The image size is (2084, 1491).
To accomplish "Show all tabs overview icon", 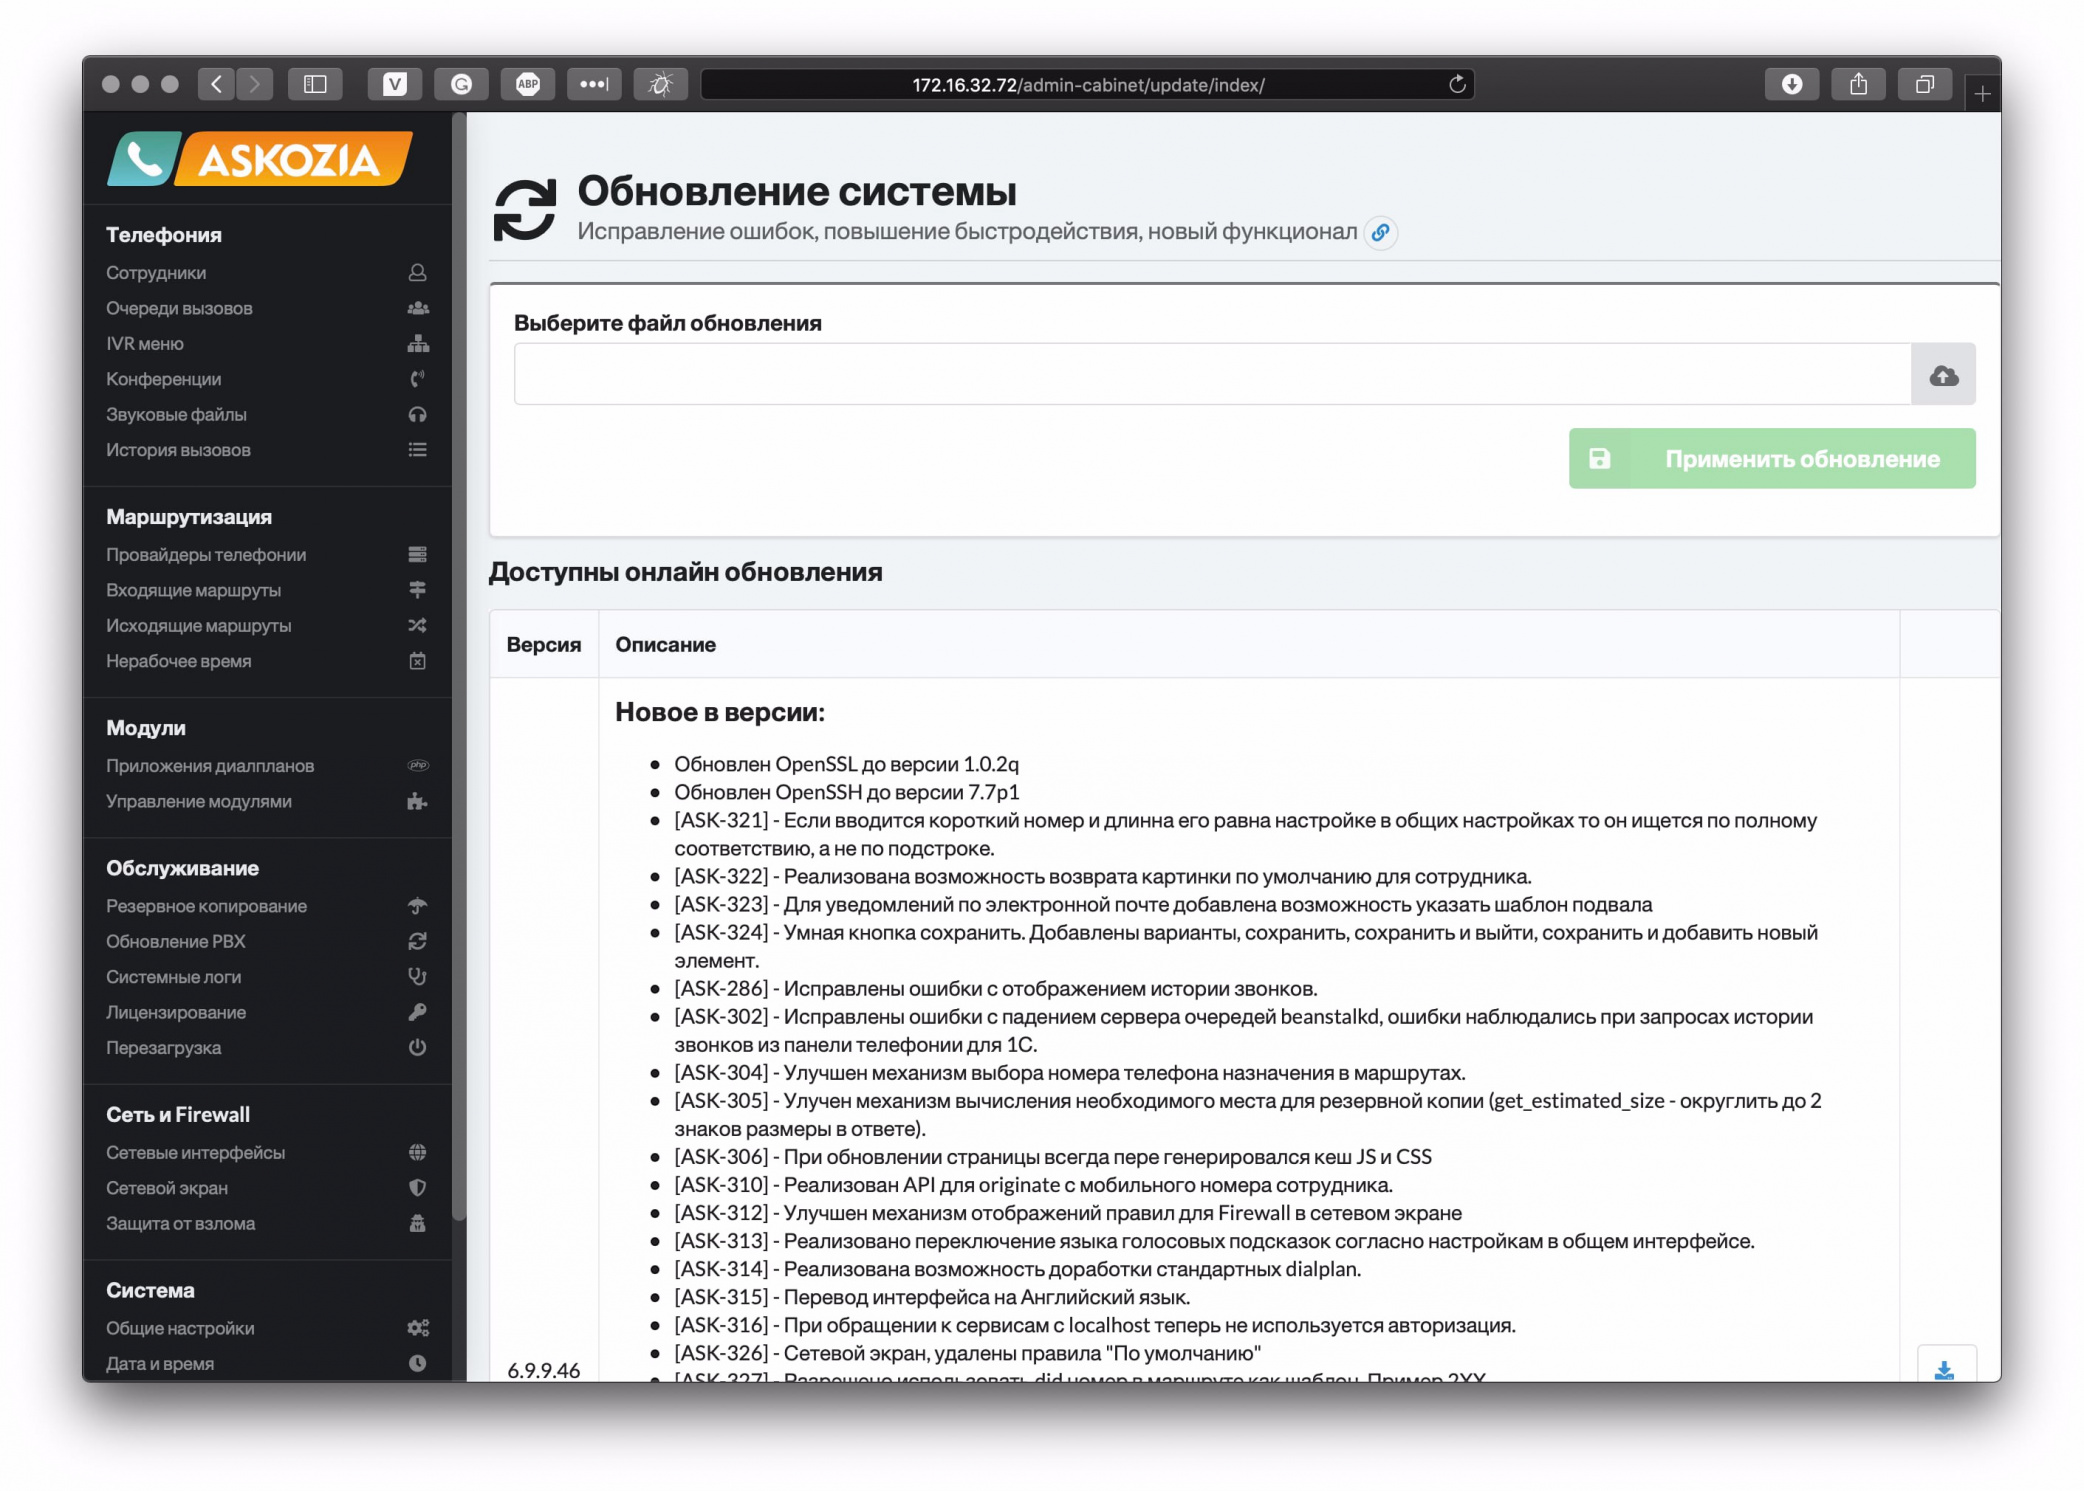I will tap(1924, 84).
